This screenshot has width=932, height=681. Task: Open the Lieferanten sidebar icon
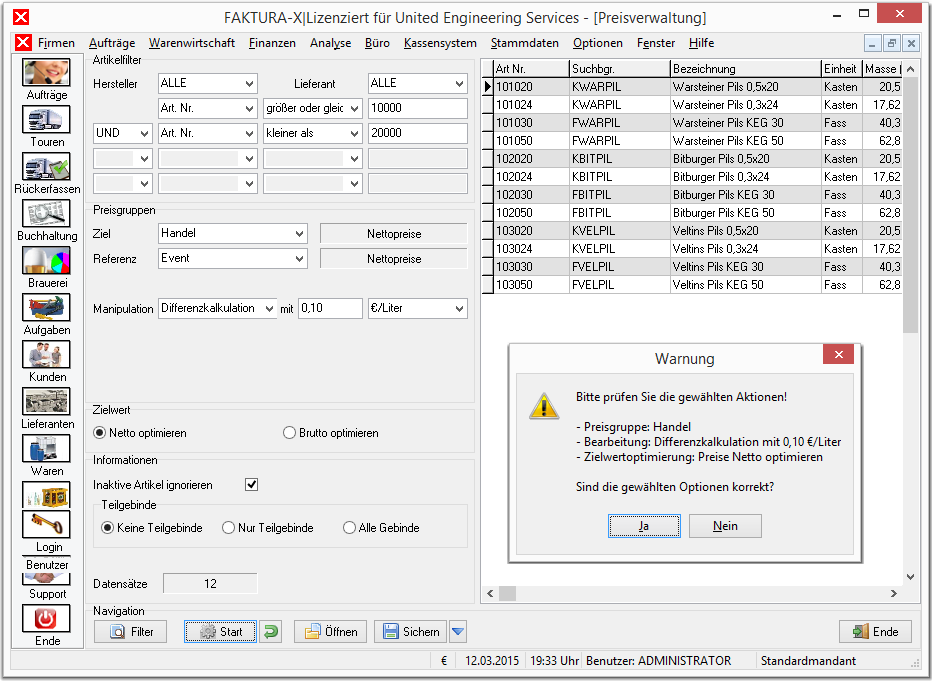[x=46, y=401]
